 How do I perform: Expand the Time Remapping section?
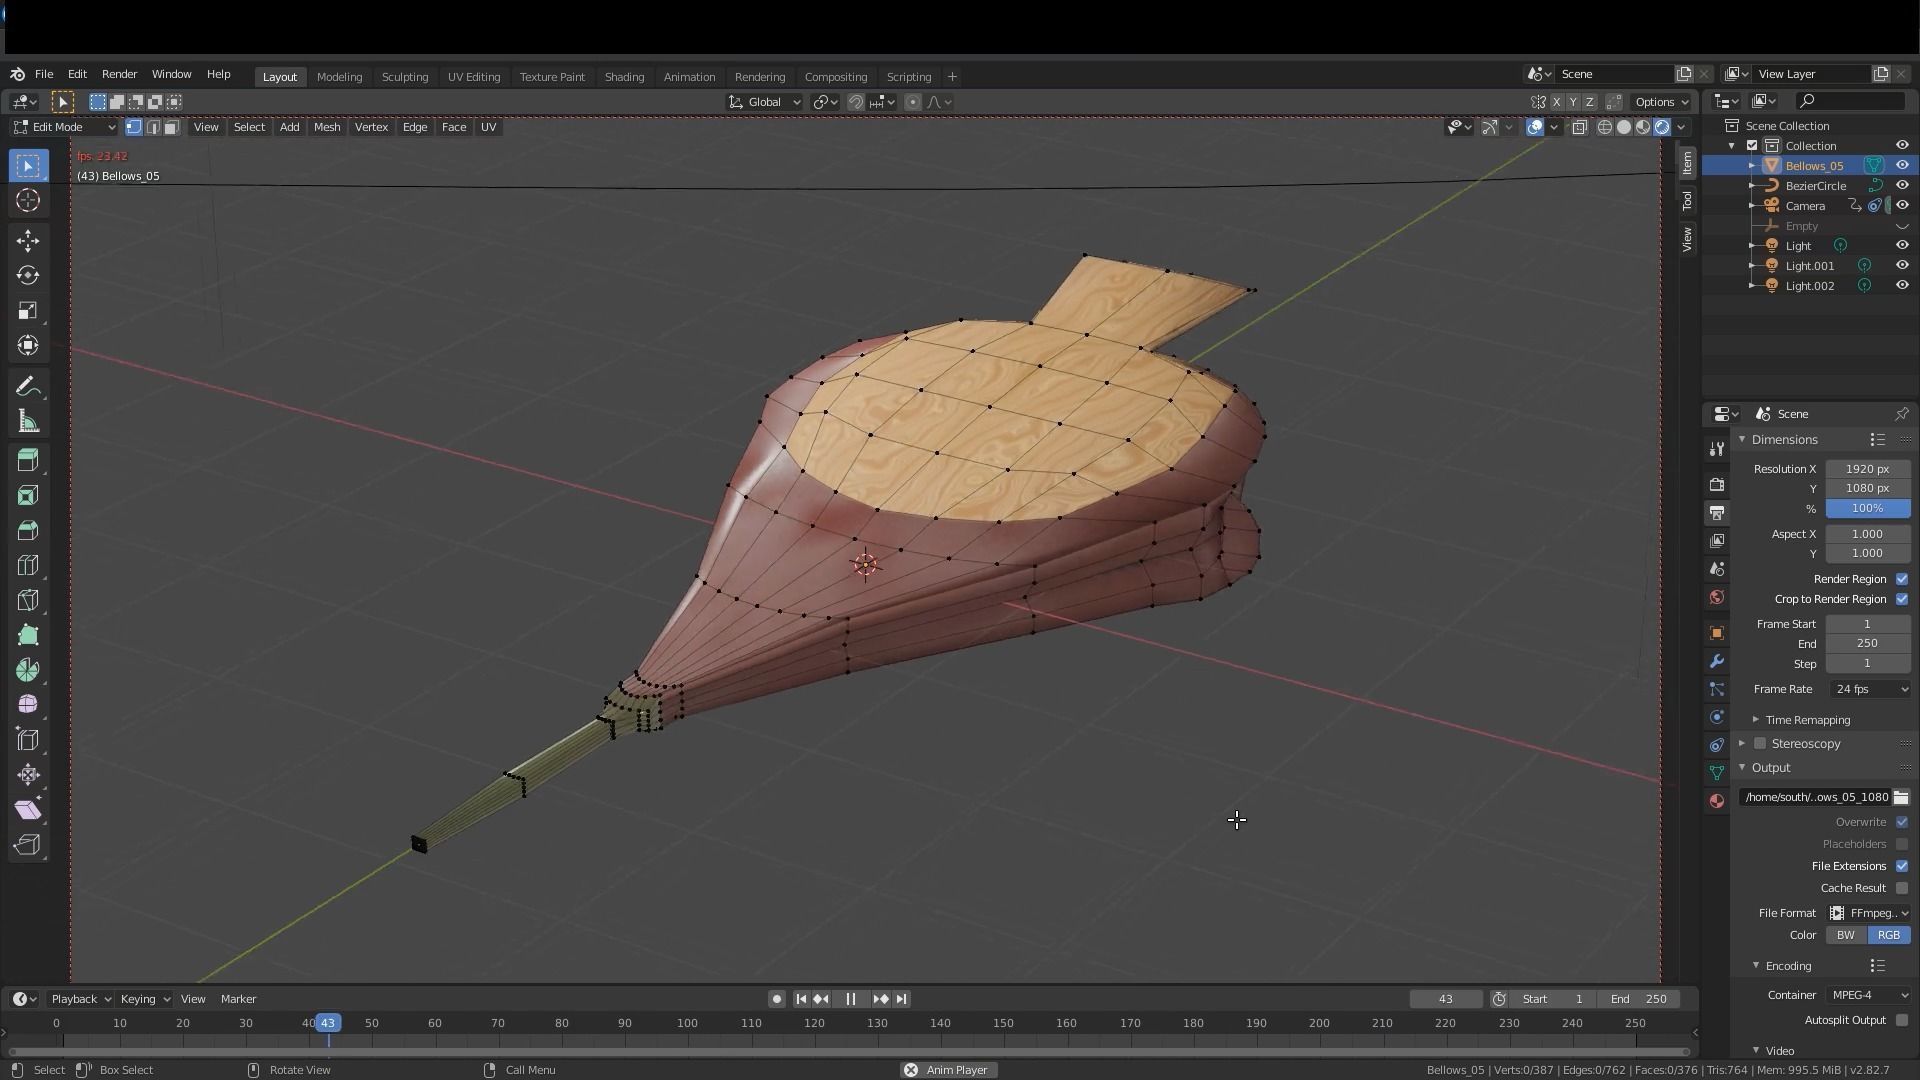coord(1808,719)
